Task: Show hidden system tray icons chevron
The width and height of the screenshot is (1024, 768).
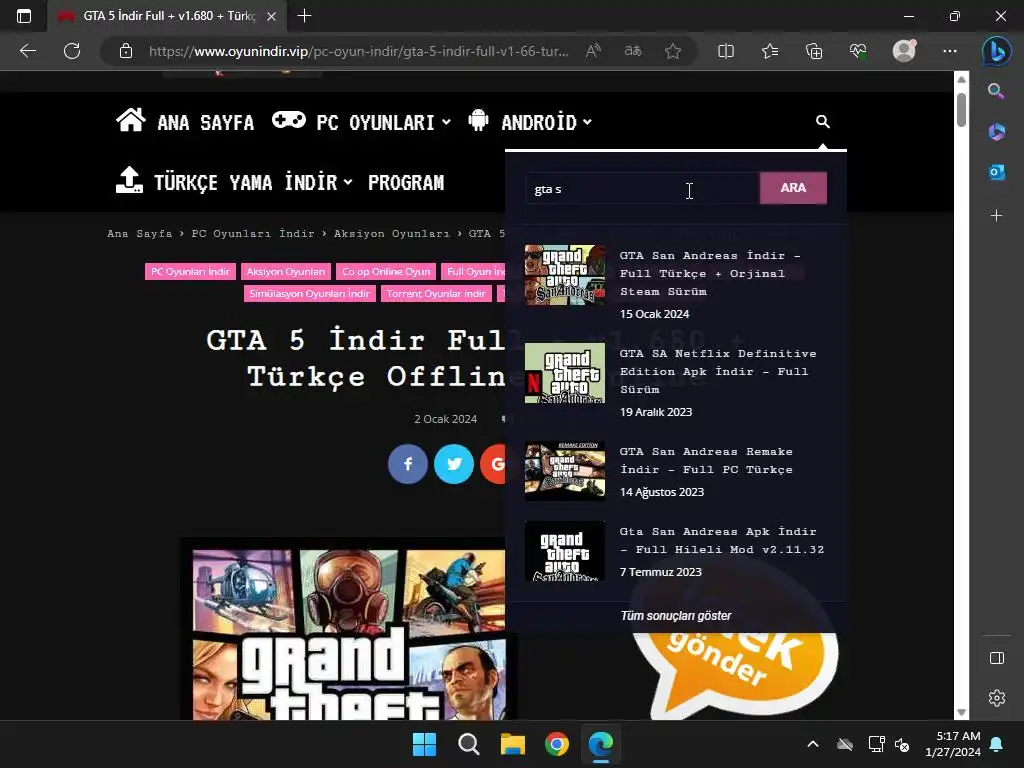Action: [812, 744]
